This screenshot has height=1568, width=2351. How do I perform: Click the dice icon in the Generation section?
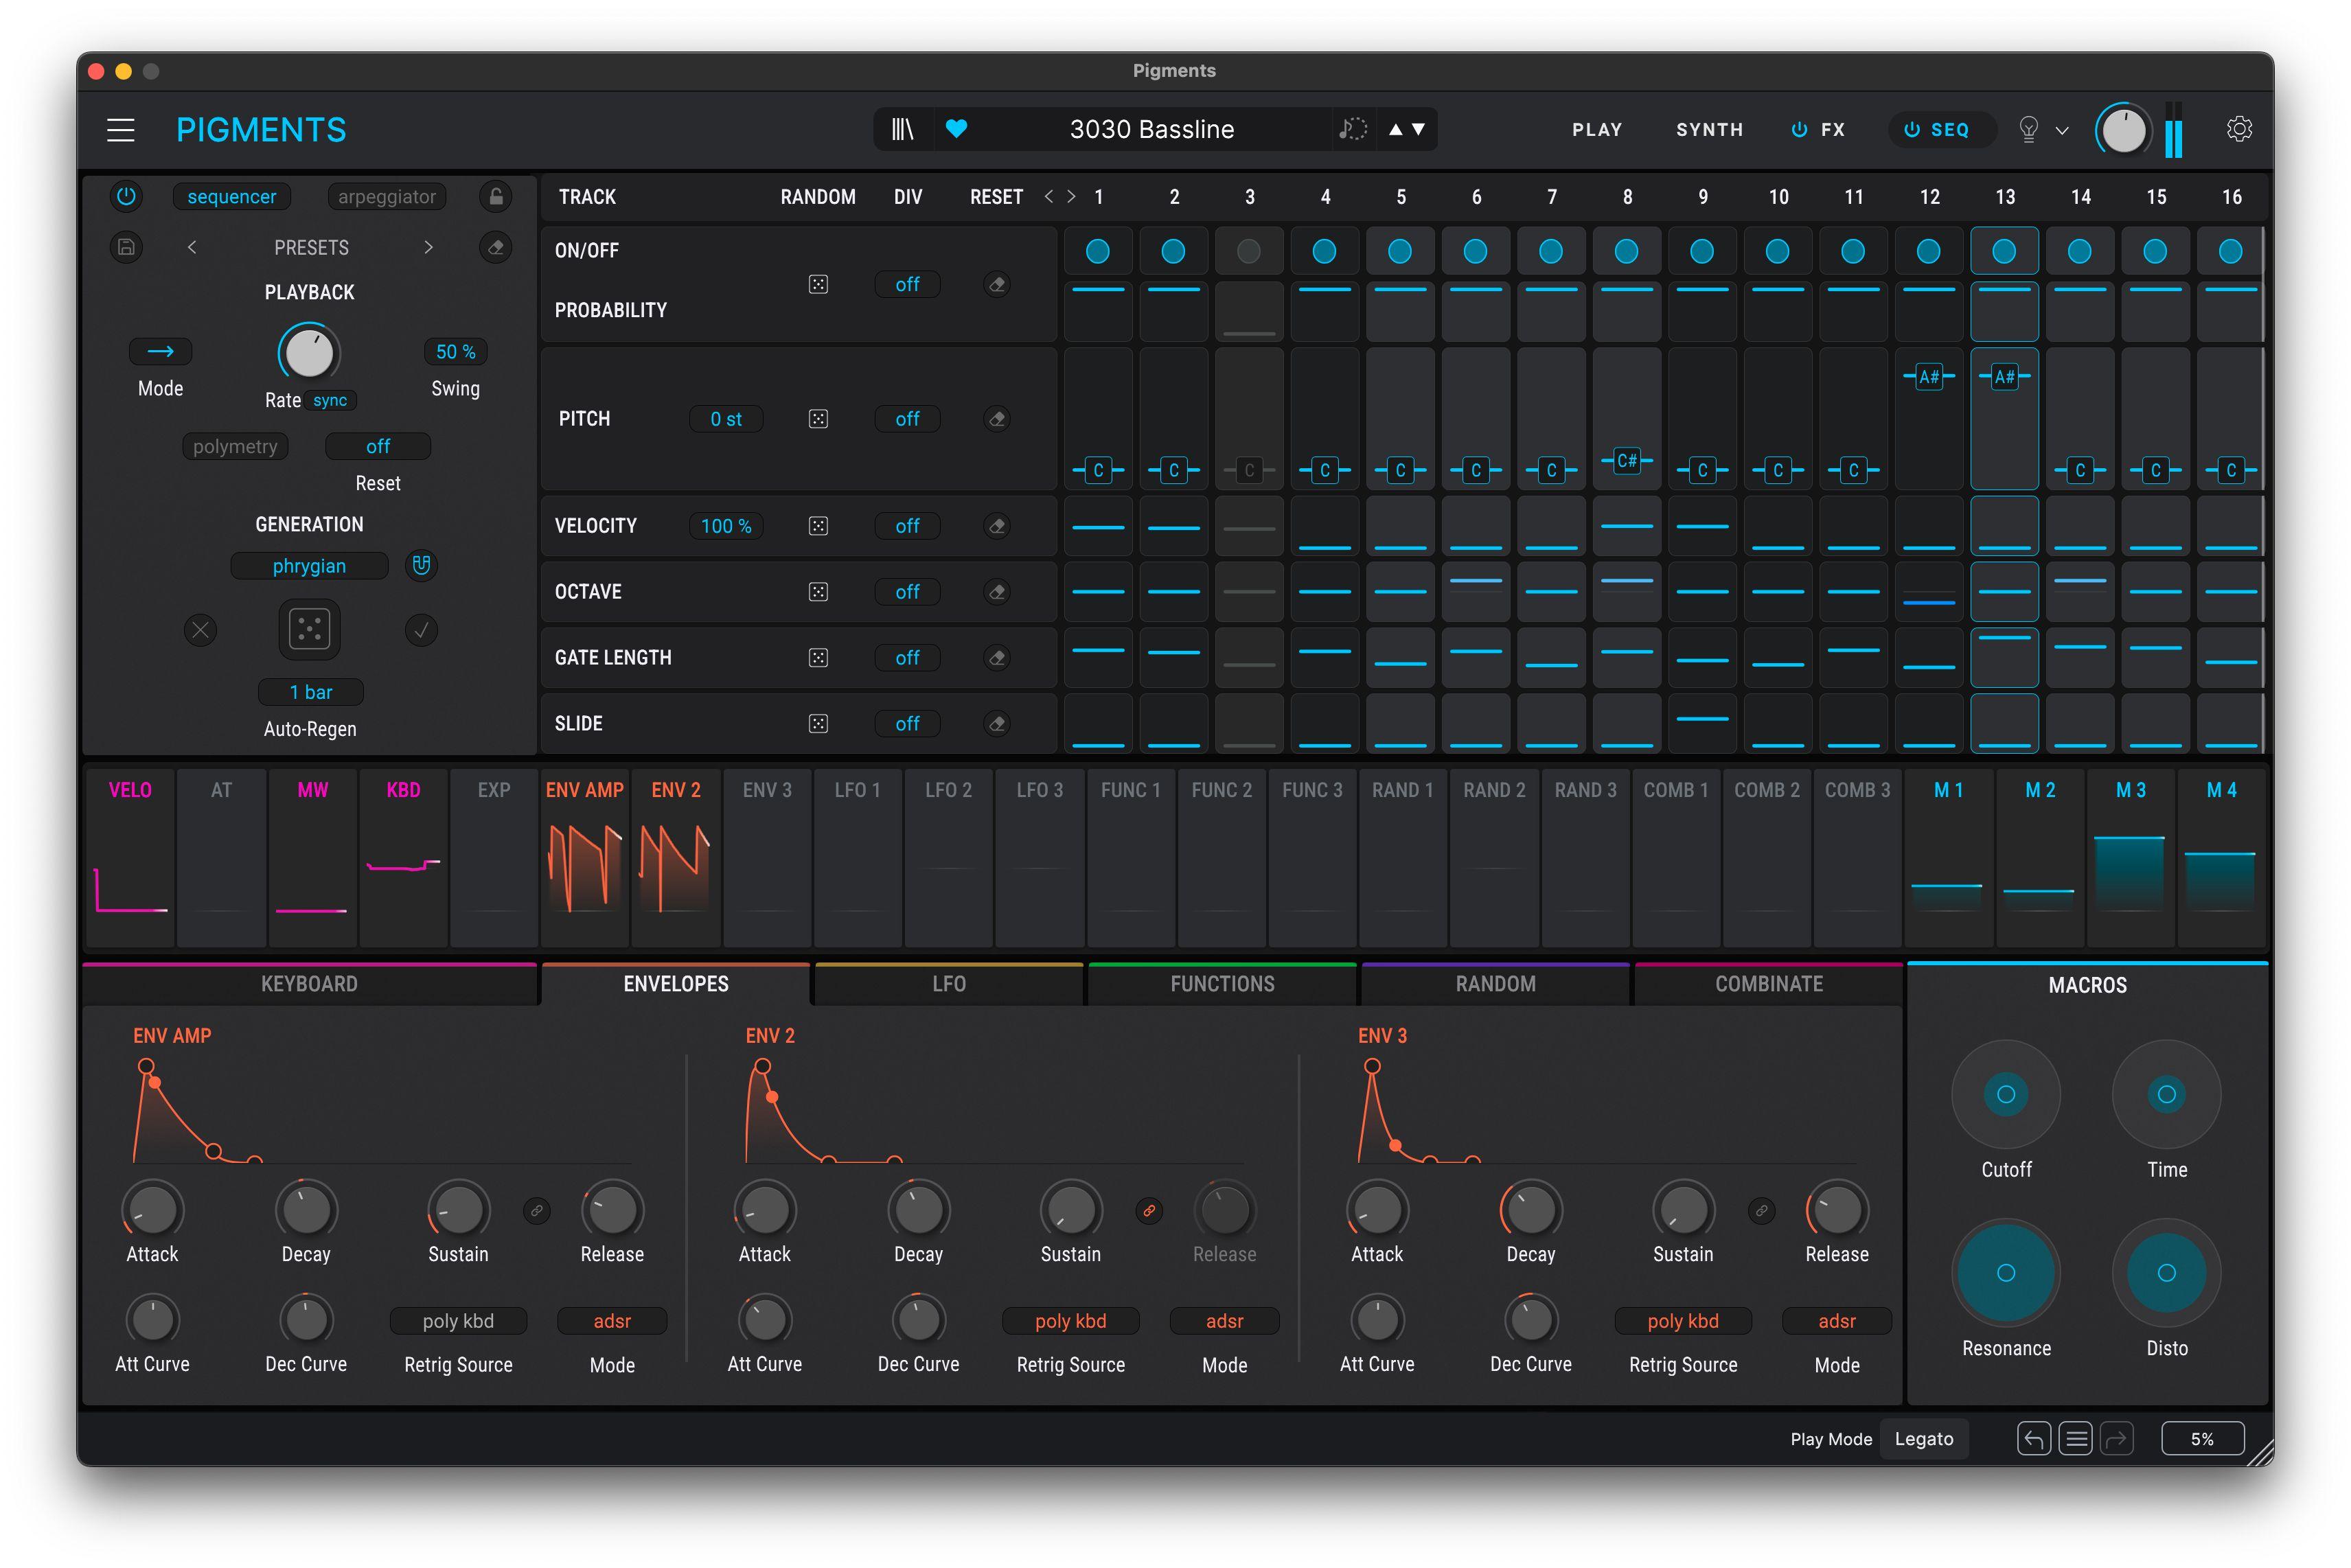[x=309, y=629]
